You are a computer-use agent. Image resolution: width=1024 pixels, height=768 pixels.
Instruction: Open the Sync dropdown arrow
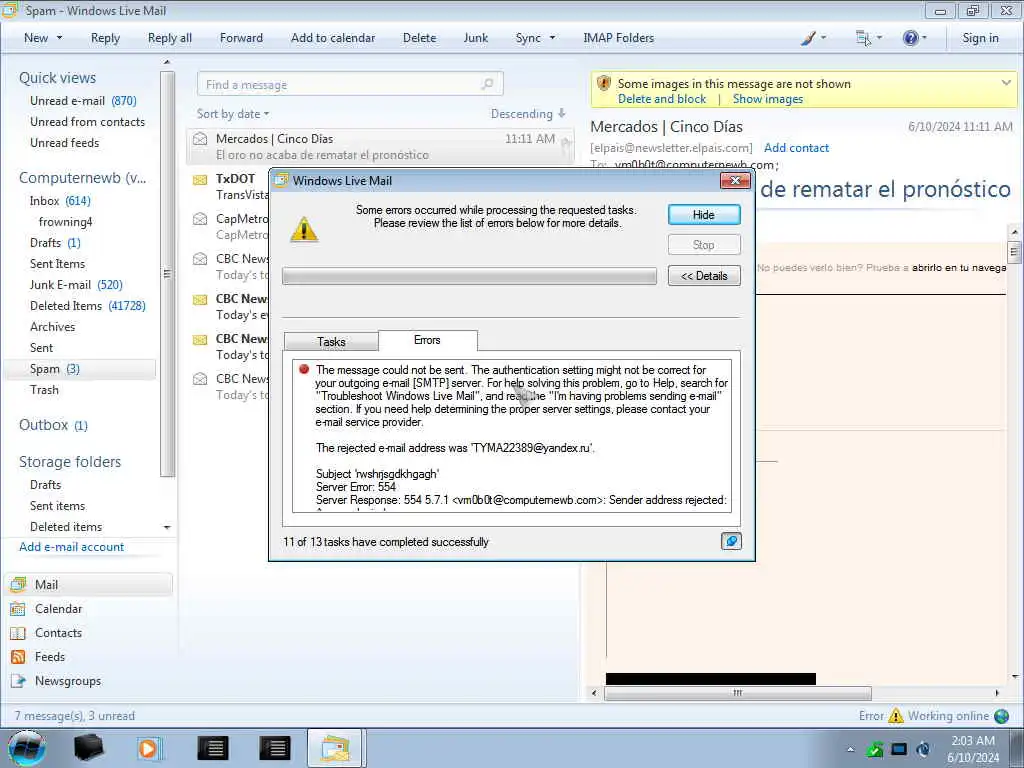point(552,38)
